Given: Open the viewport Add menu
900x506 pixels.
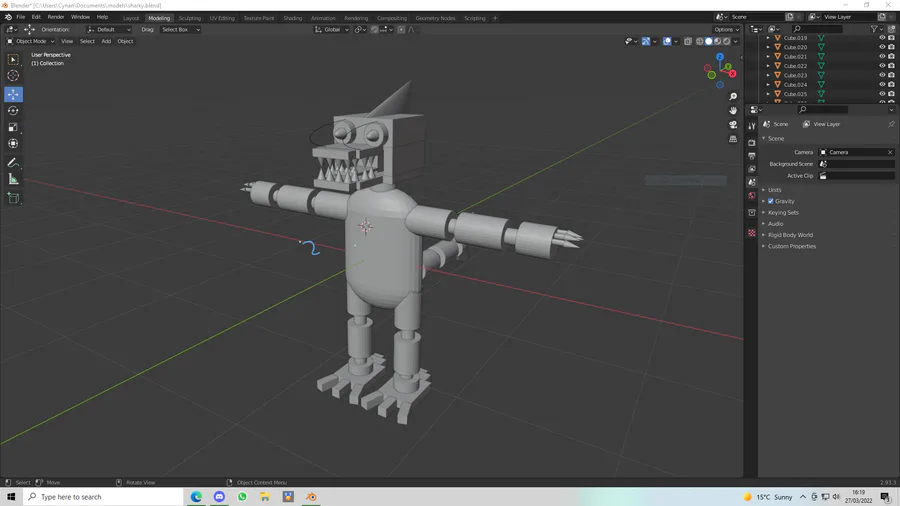Looking at the screenshot, I should [x=106, y=41].
